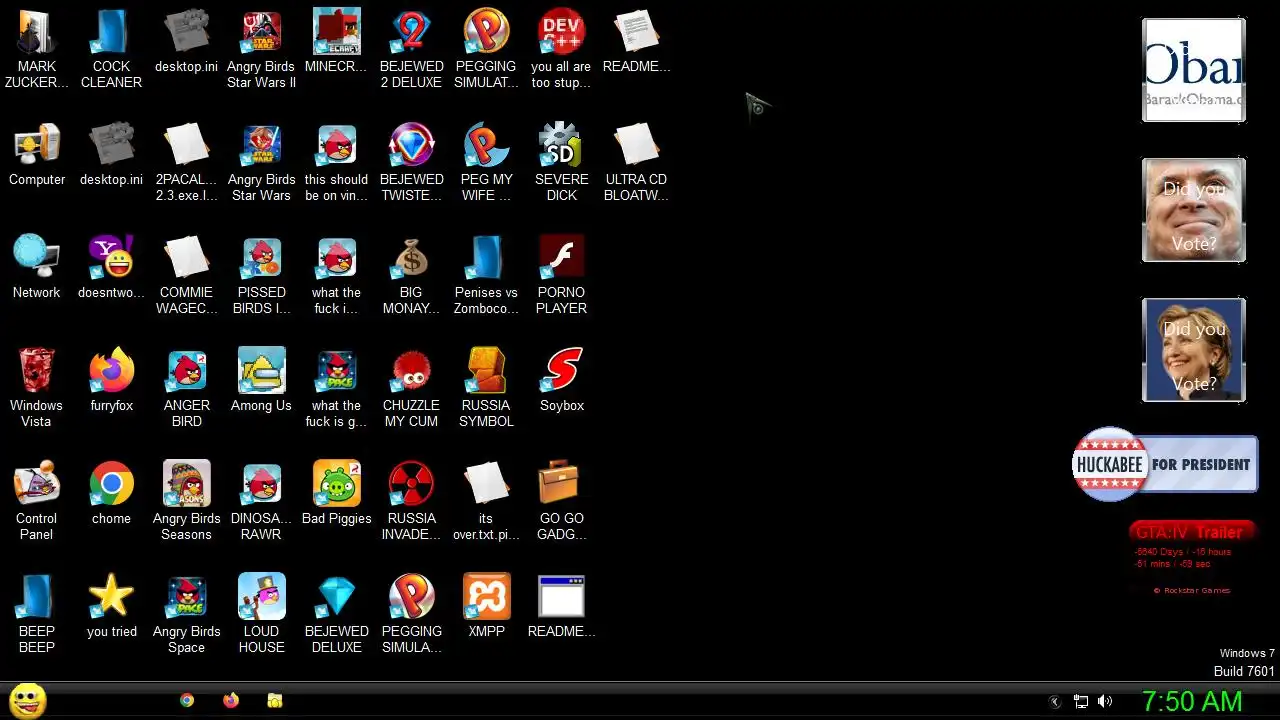
Task: Launch Angry Birds Space shortcut
Action: 186,614
